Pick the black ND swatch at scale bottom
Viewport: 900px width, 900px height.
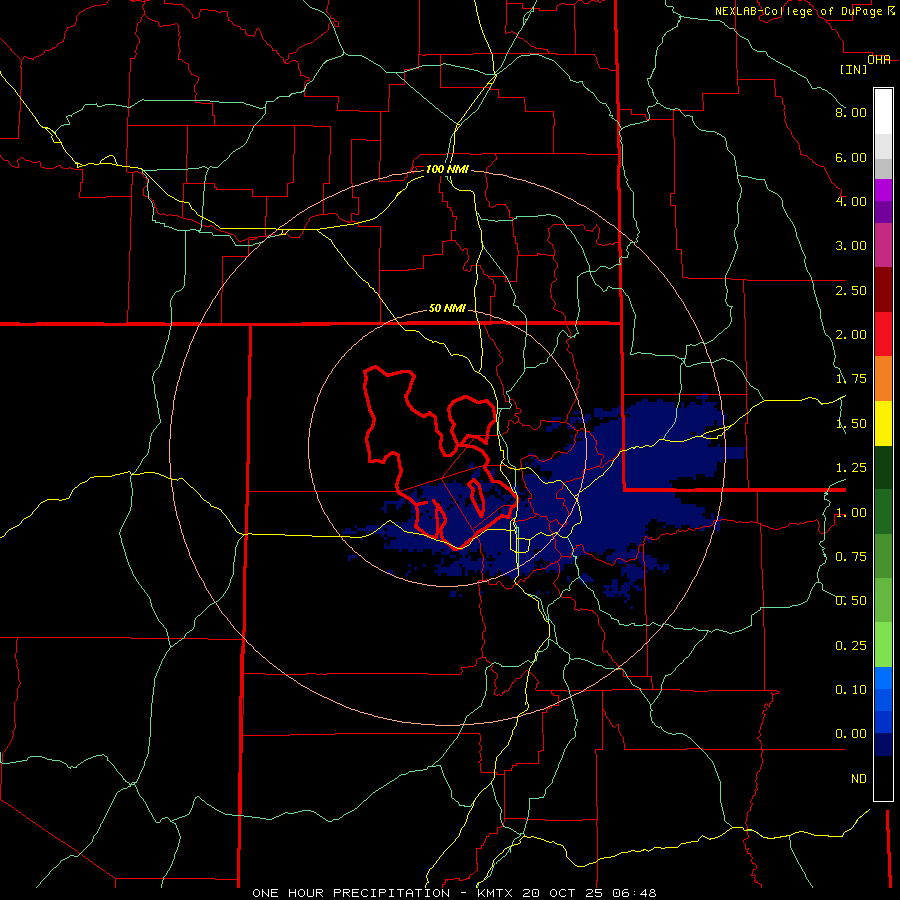coord(883,778)
